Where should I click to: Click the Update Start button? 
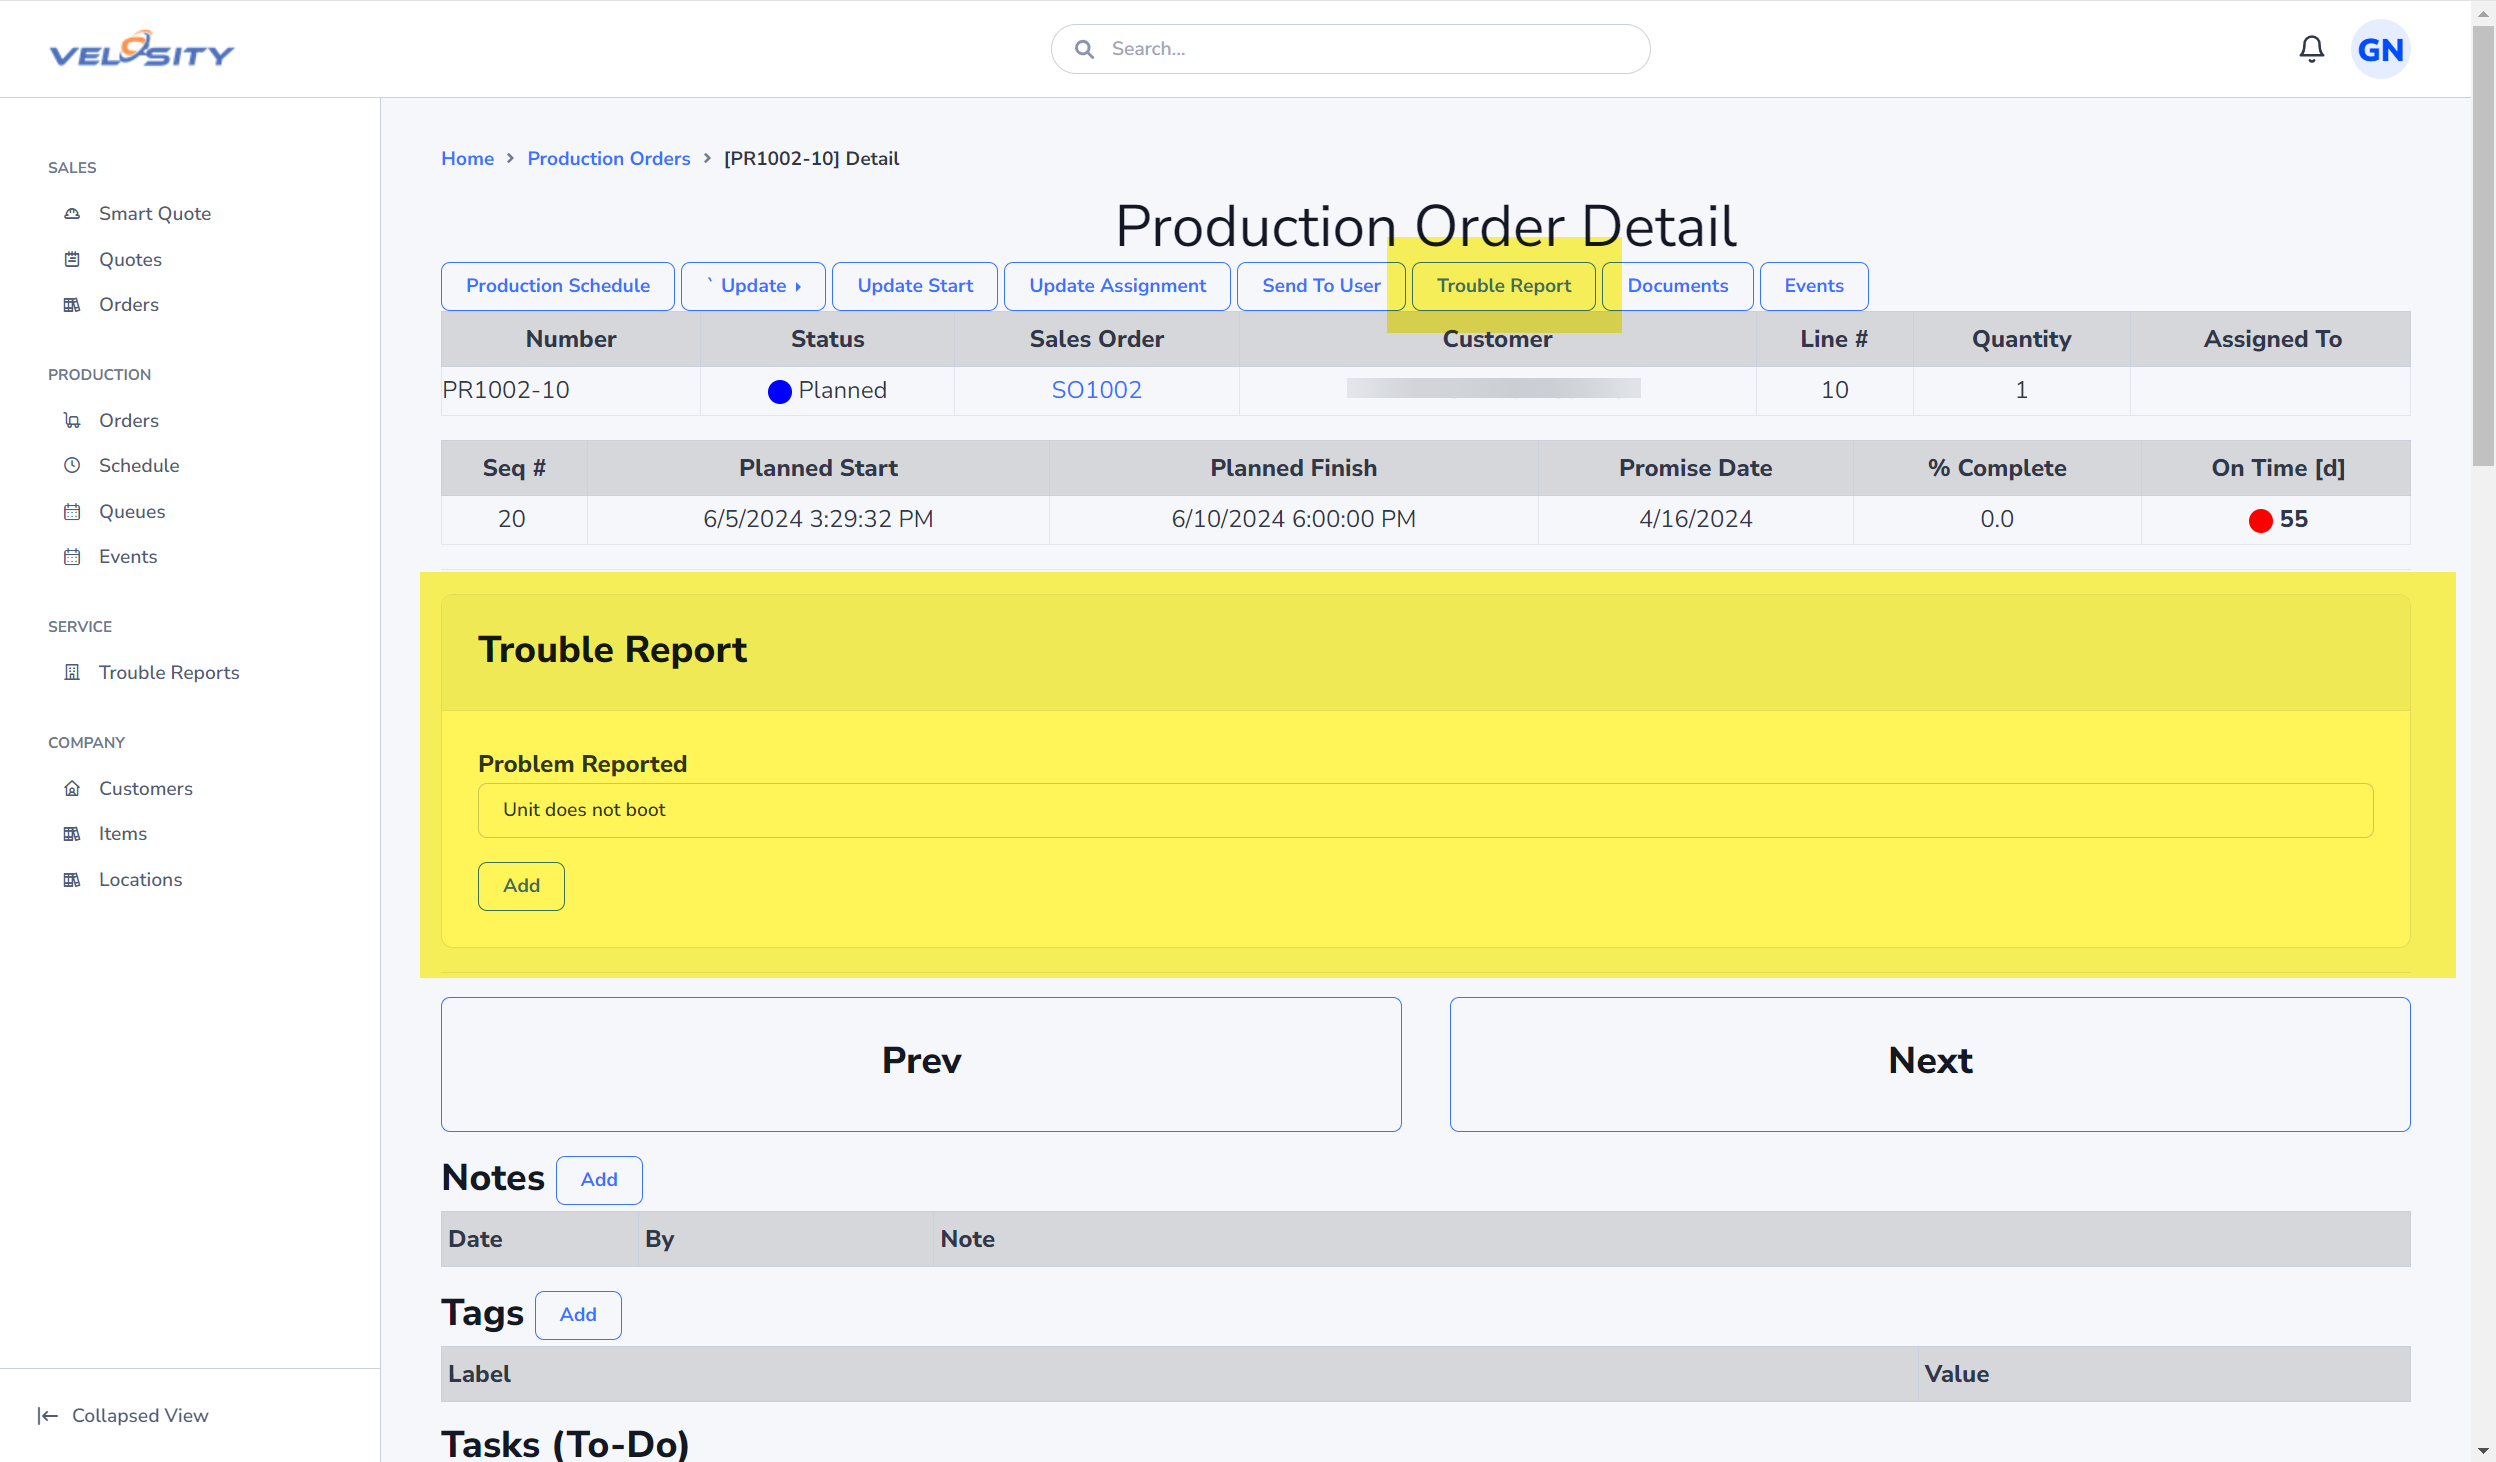click(x=915, y=287)
